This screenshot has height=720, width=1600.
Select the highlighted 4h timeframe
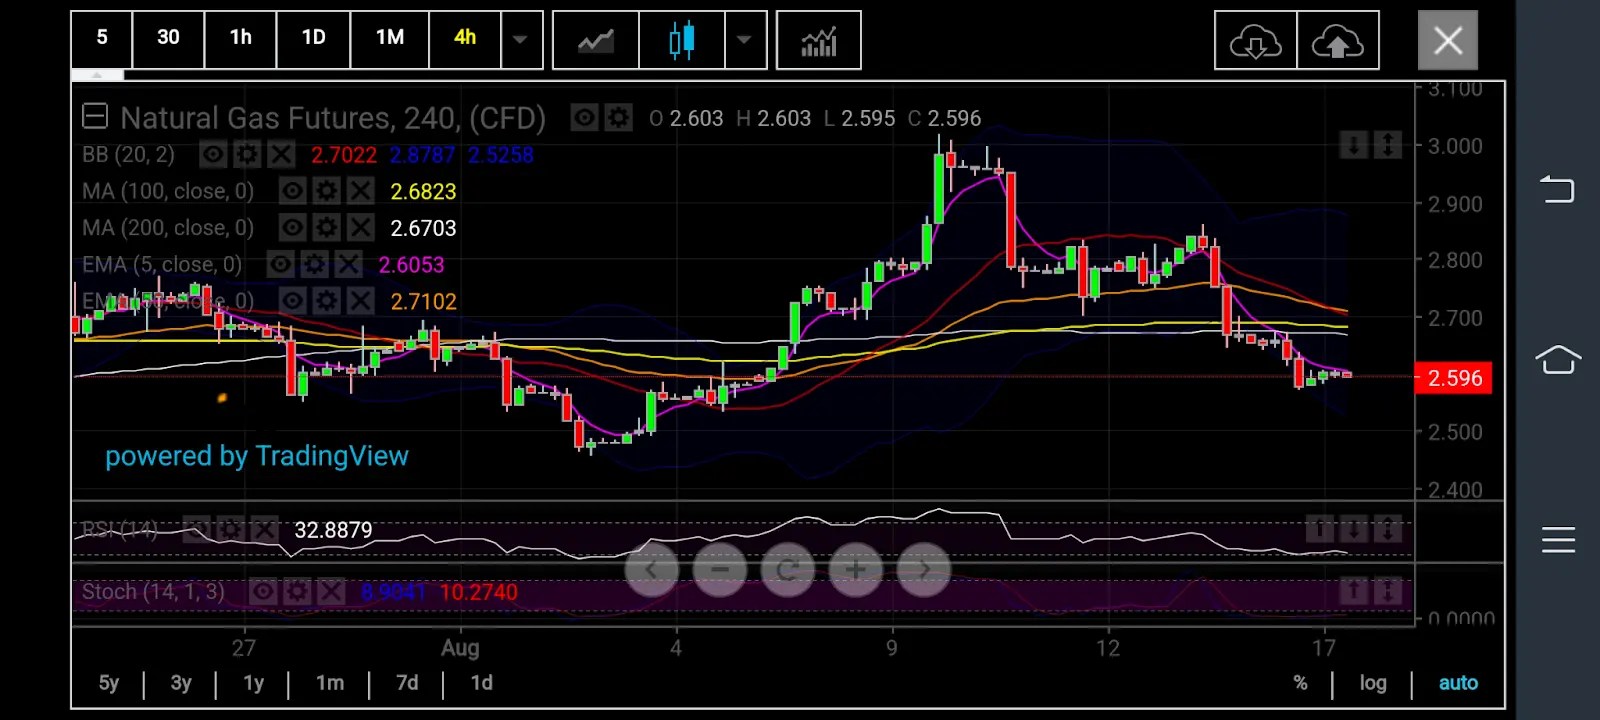[x=465, y=39]
